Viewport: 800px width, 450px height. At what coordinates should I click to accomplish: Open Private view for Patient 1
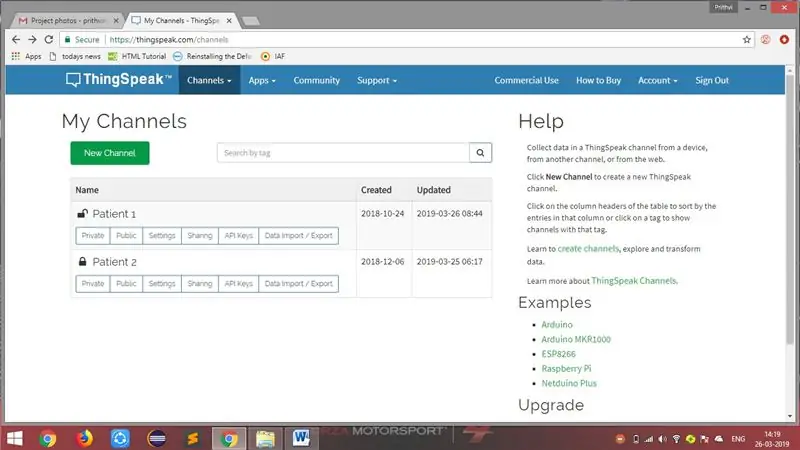93,236
